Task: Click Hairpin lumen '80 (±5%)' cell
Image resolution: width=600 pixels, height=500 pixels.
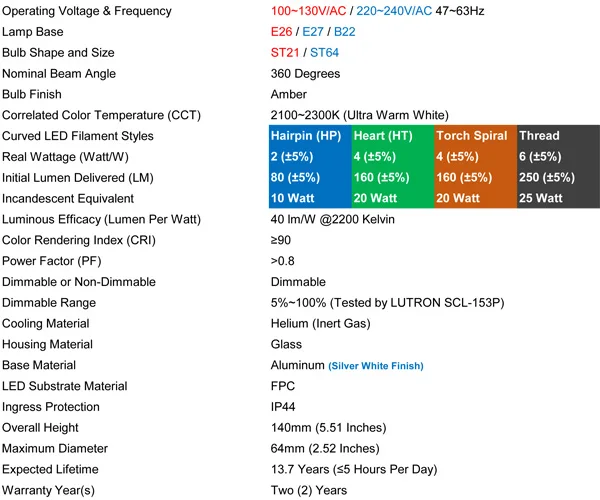Action: click(x=310, y=177)
